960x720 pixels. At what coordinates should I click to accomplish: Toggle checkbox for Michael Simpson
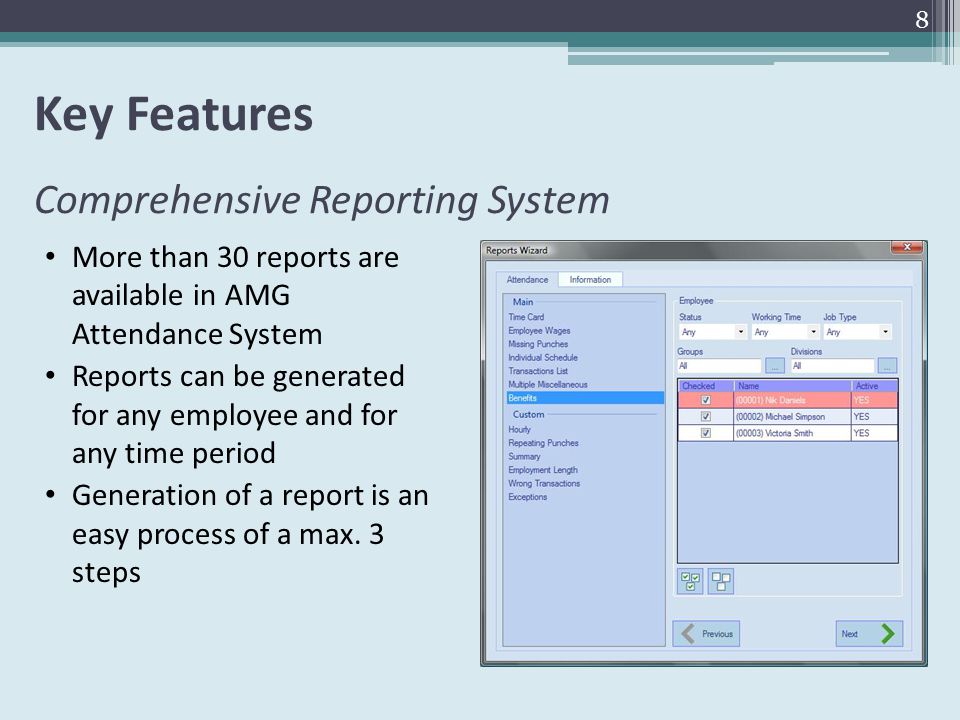coord(706,416)
